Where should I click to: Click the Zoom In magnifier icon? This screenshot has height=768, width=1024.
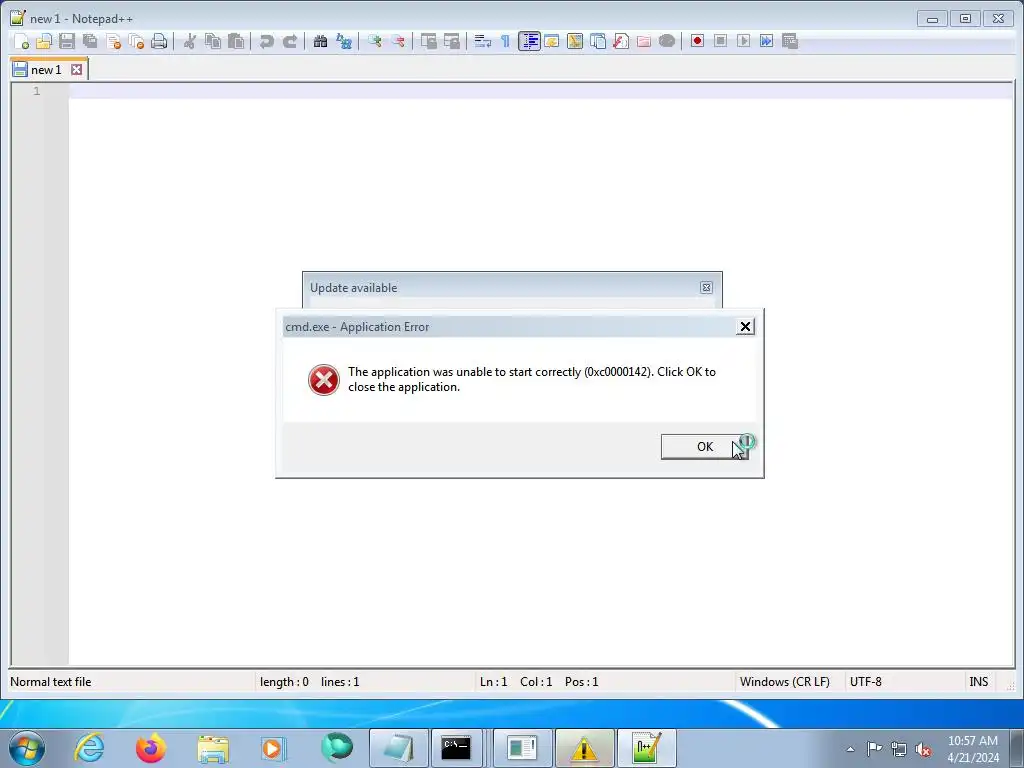374,41
